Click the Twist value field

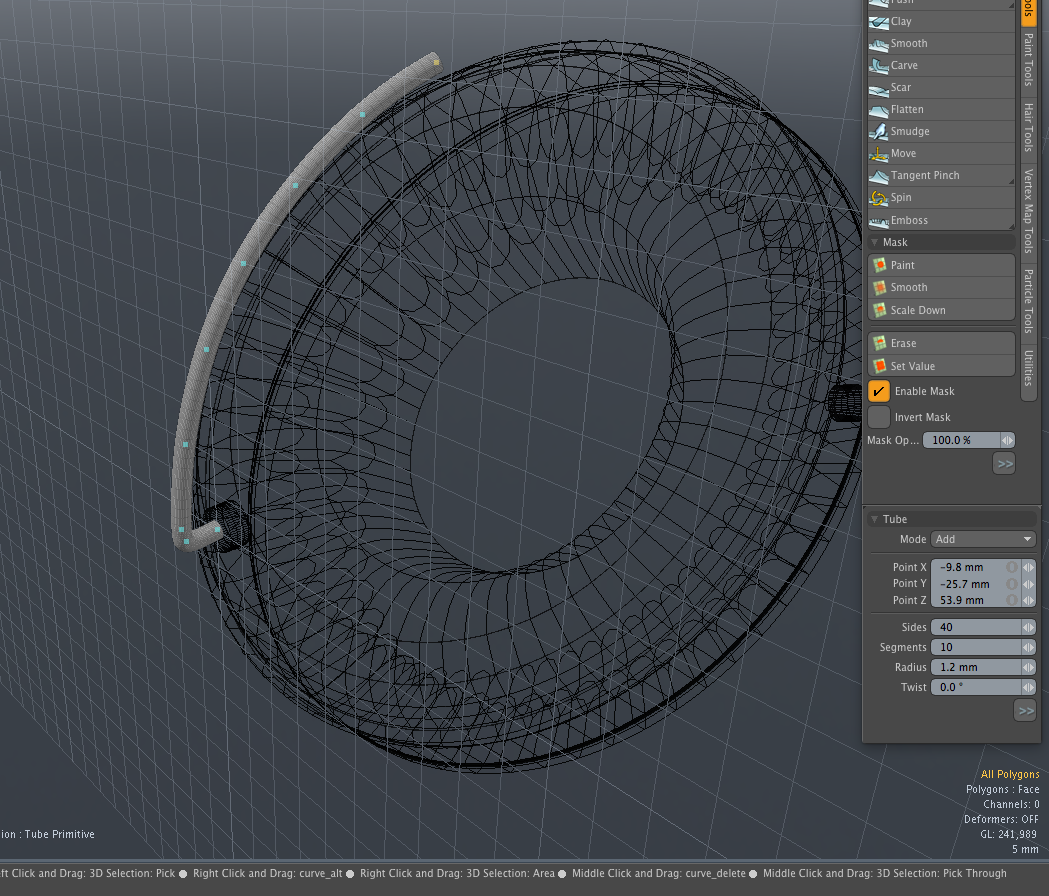[976, 688]
